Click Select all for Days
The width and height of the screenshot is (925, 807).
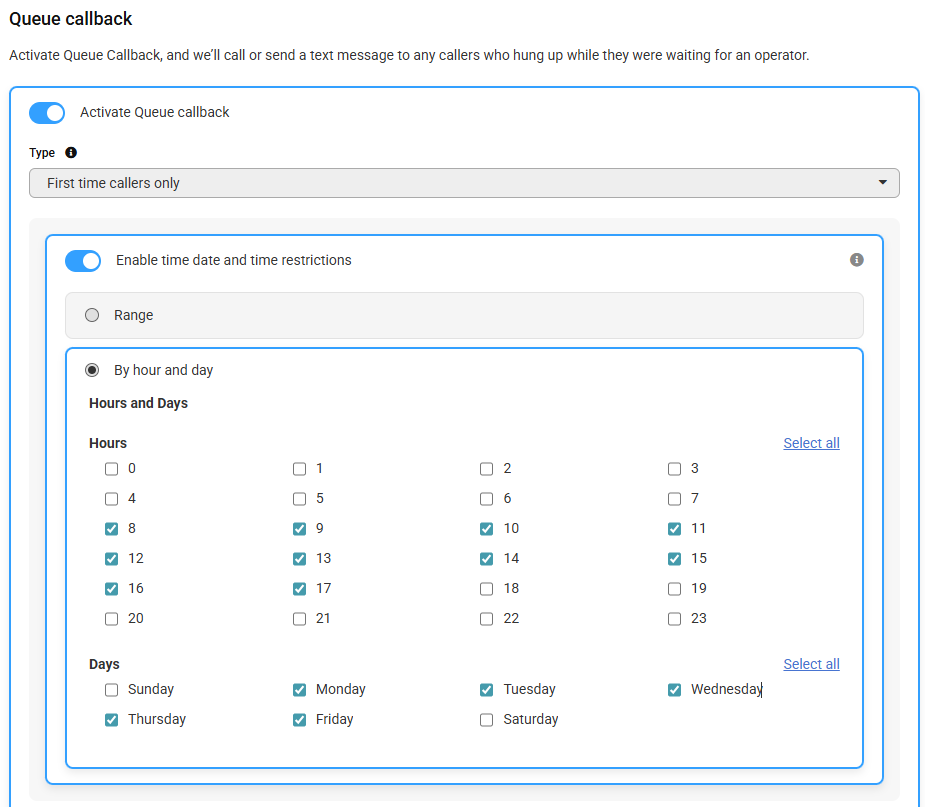point(811,664)
